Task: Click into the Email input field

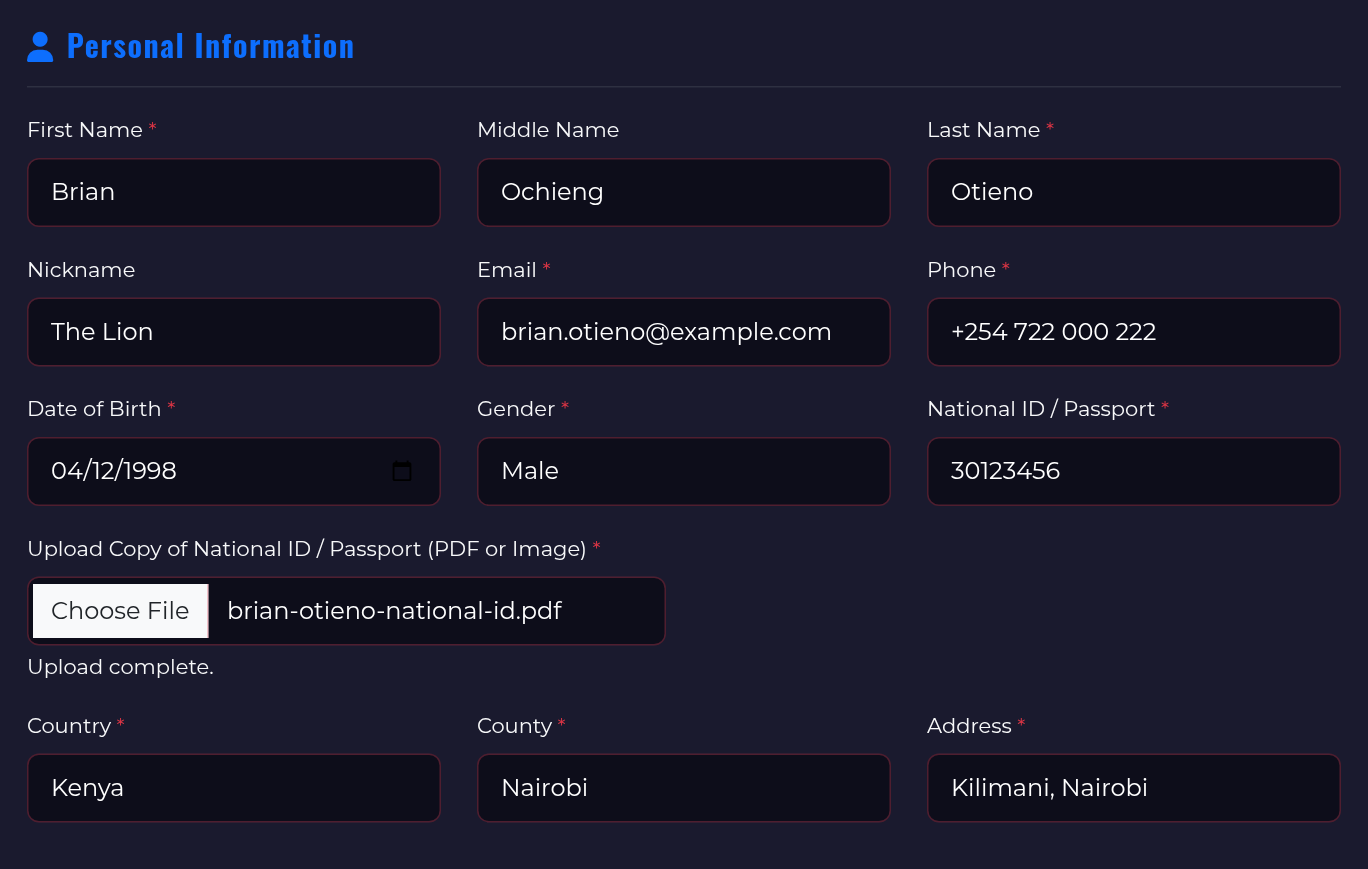Action: tap(684, 332)
